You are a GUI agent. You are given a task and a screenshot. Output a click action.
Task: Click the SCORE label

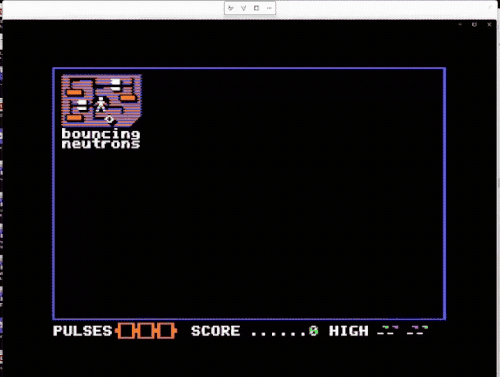pyautogui.click(x=215, y=331)
